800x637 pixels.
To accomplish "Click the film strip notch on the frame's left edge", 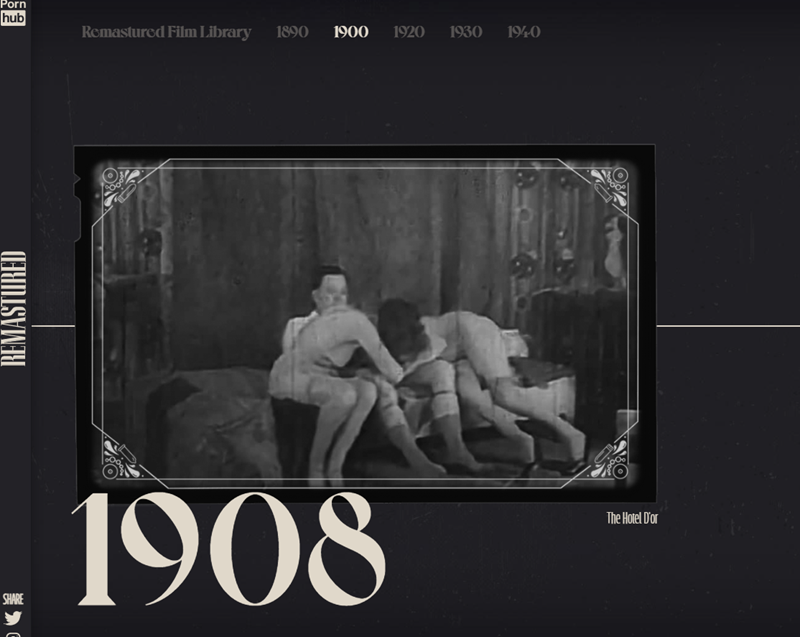I will point(77,208).
